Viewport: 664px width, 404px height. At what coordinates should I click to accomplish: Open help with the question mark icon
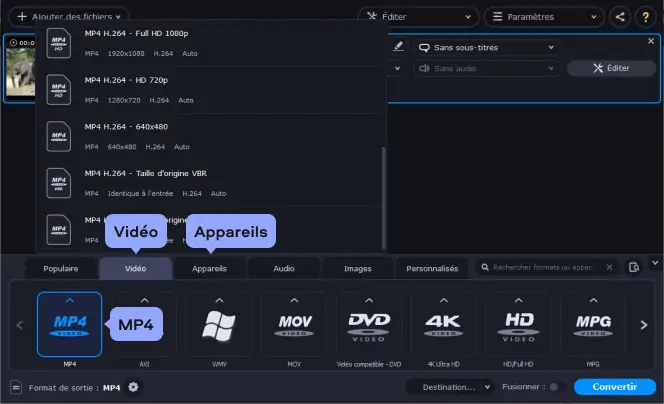tap(645, 17)
